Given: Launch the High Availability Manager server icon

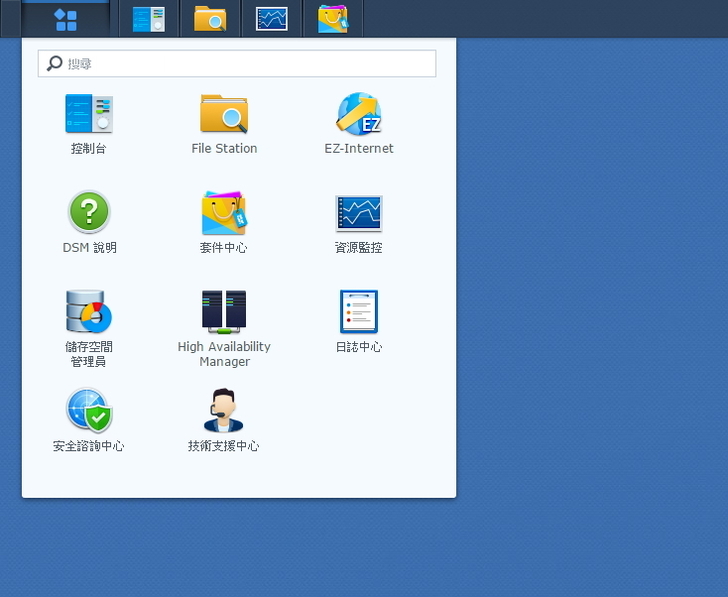Looking at the screenshot, I should tap(224, 312).
